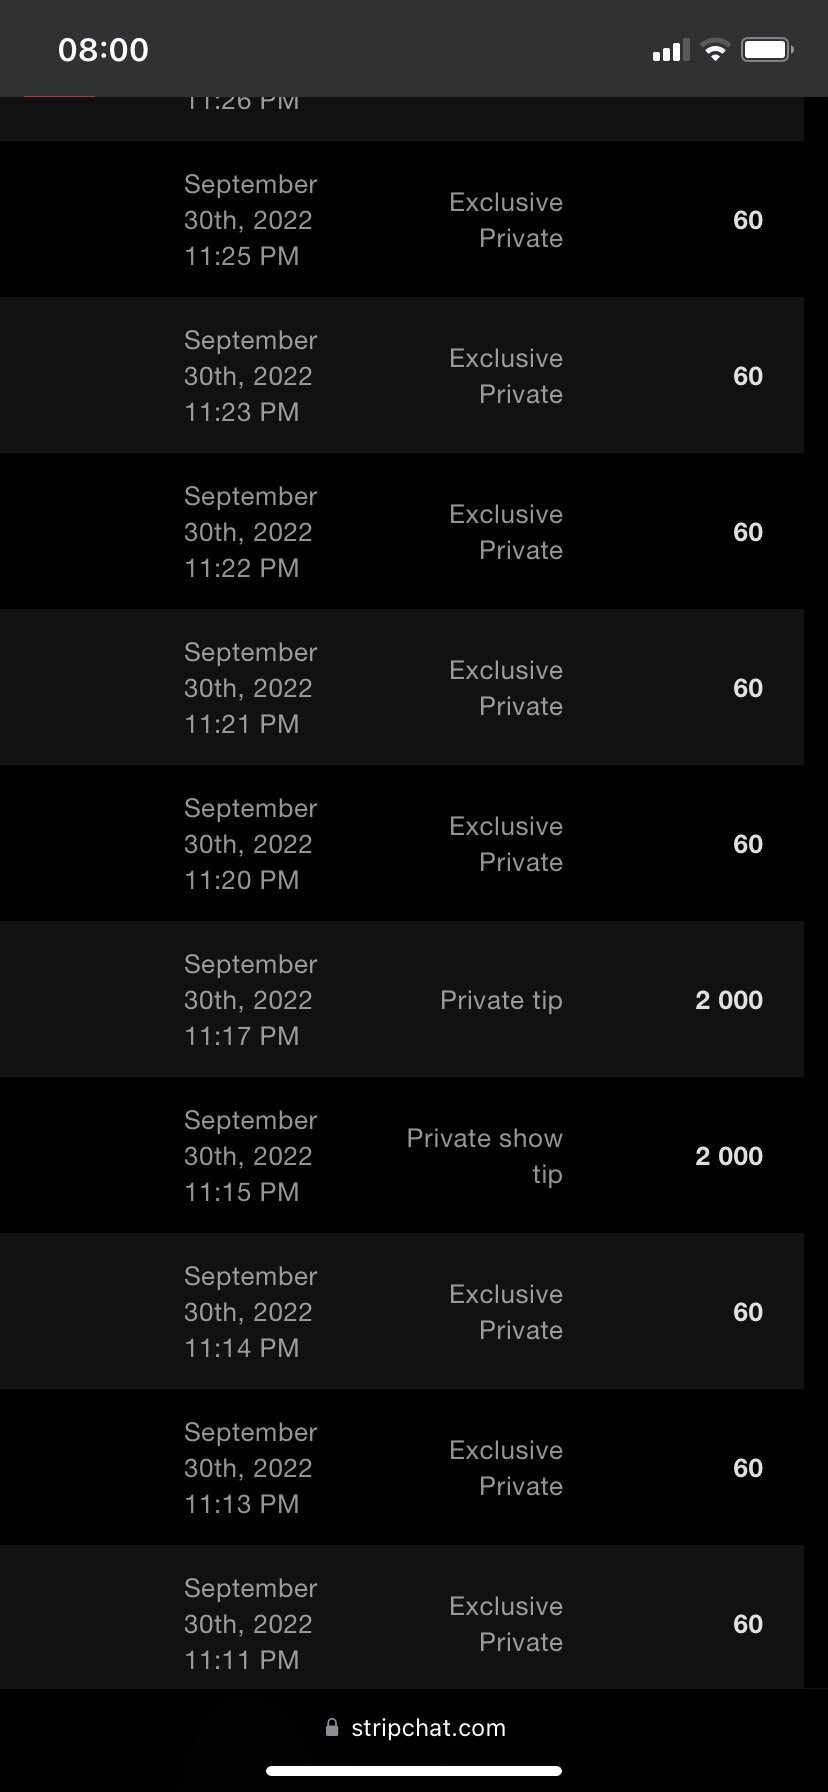Click the 2 000 amount at 11:15 PM

pyautogui.click(x=728, y=1156)
